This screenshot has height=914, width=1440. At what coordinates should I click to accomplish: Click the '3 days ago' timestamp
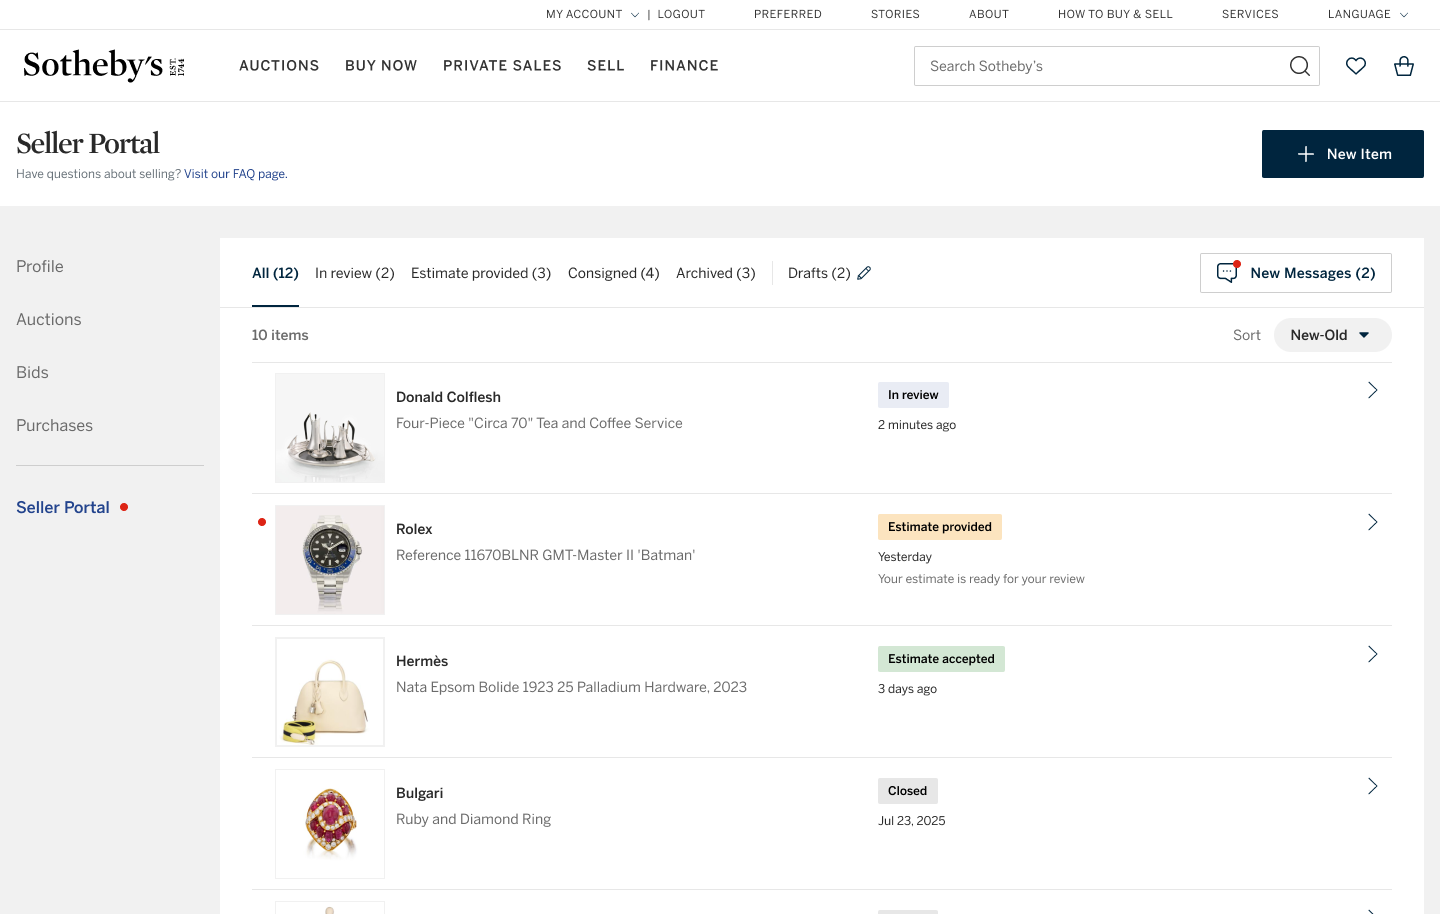(907, 689)
